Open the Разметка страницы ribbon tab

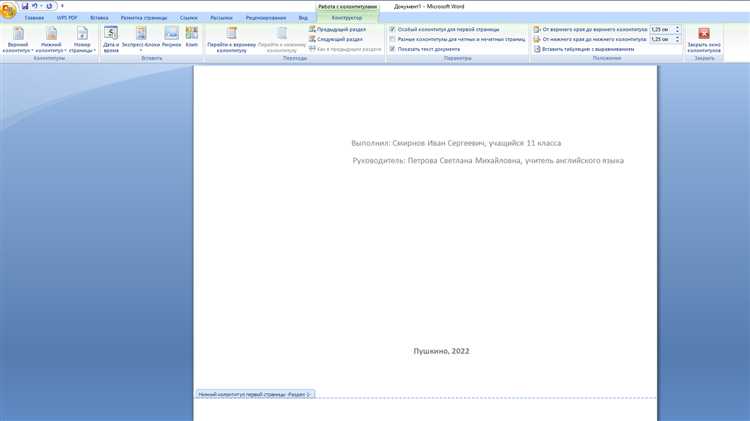point(143,18)
